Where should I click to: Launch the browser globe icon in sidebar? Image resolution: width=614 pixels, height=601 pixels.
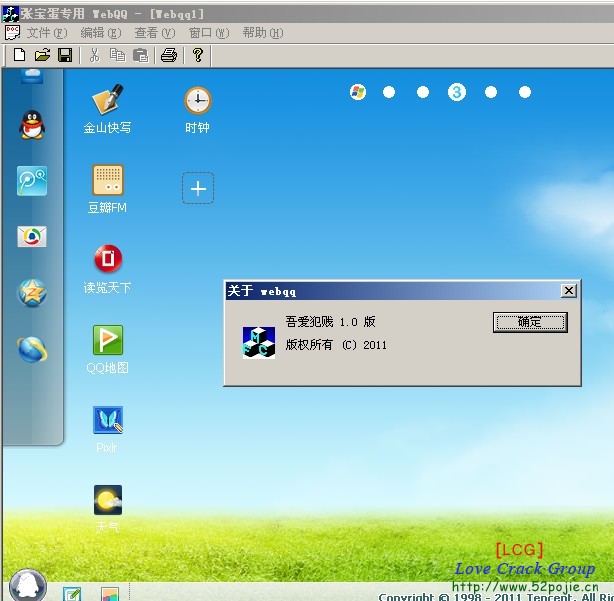(x=32, y=349)
